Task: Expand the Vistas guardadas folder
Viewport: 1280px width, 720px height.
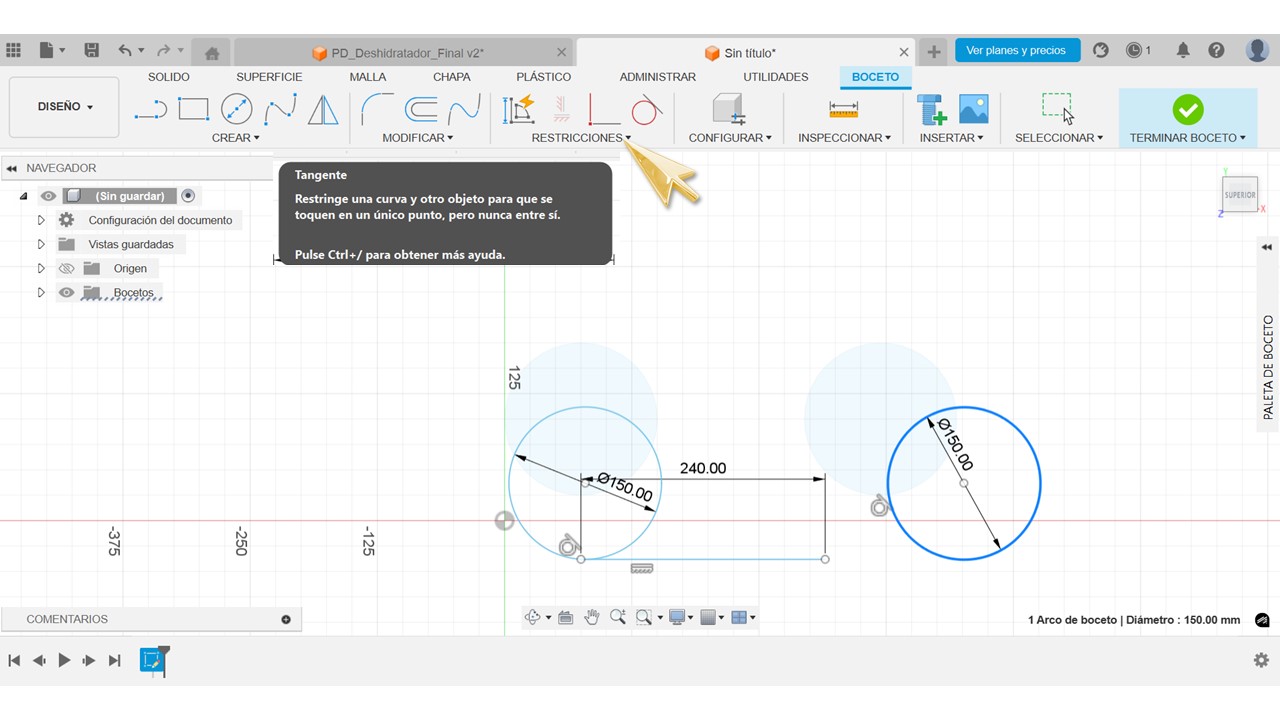Action: [x=41, y=245]
